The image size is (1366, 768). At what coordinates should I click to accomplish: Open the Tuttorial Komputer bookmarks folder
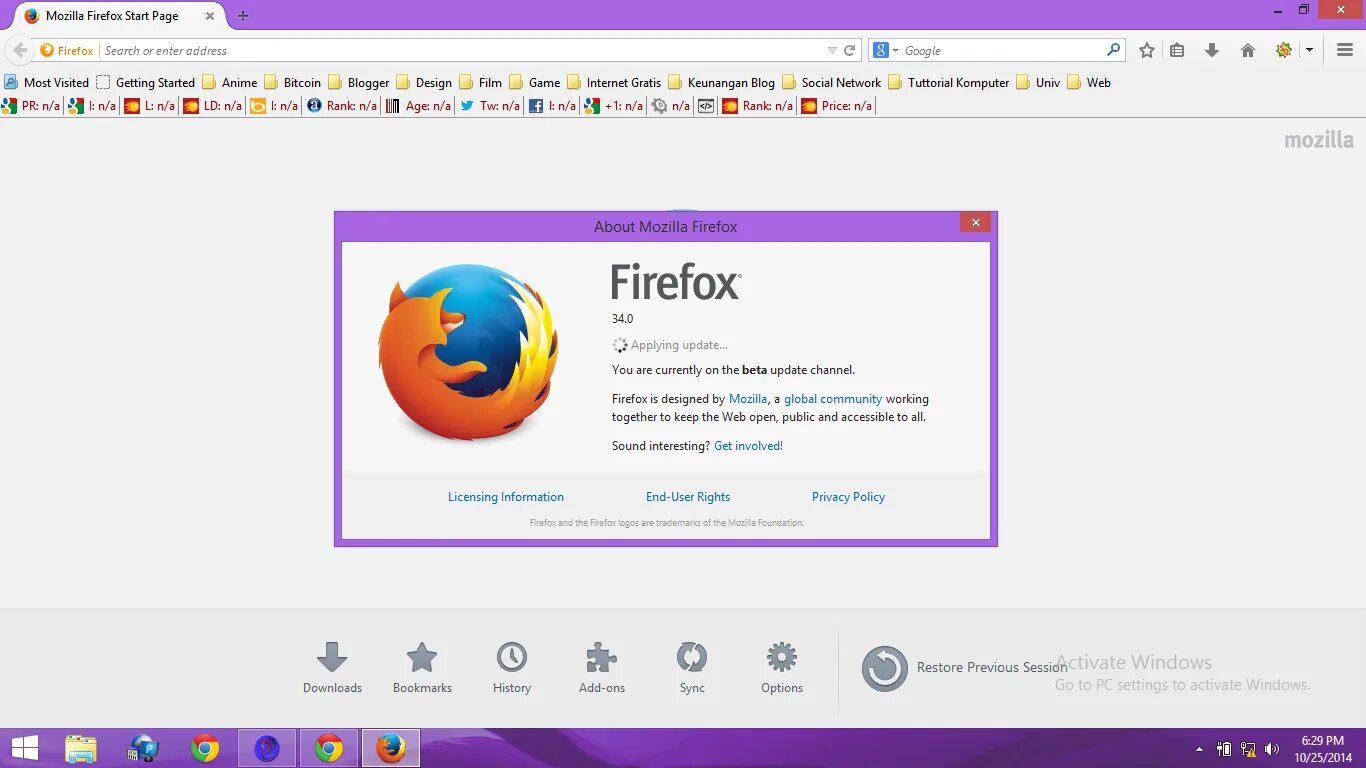(948, 83)
